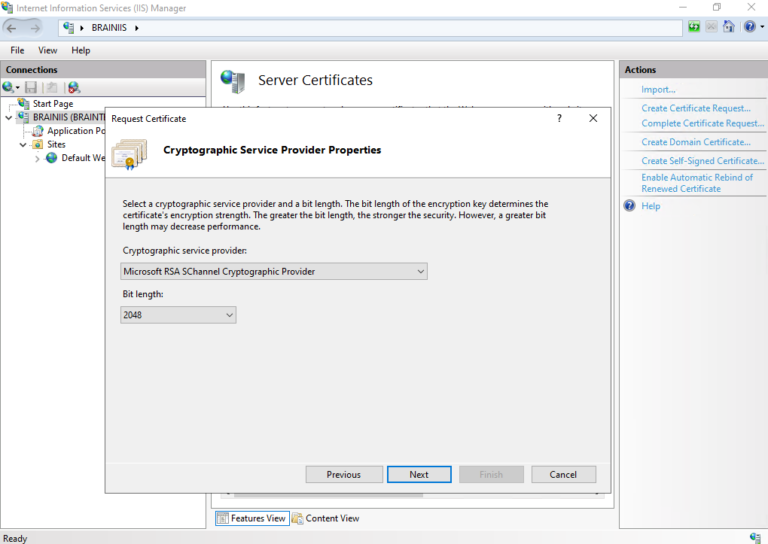Click the Stop icon in the address toolbar
The image size is (768, 544).
click(711, 26)
